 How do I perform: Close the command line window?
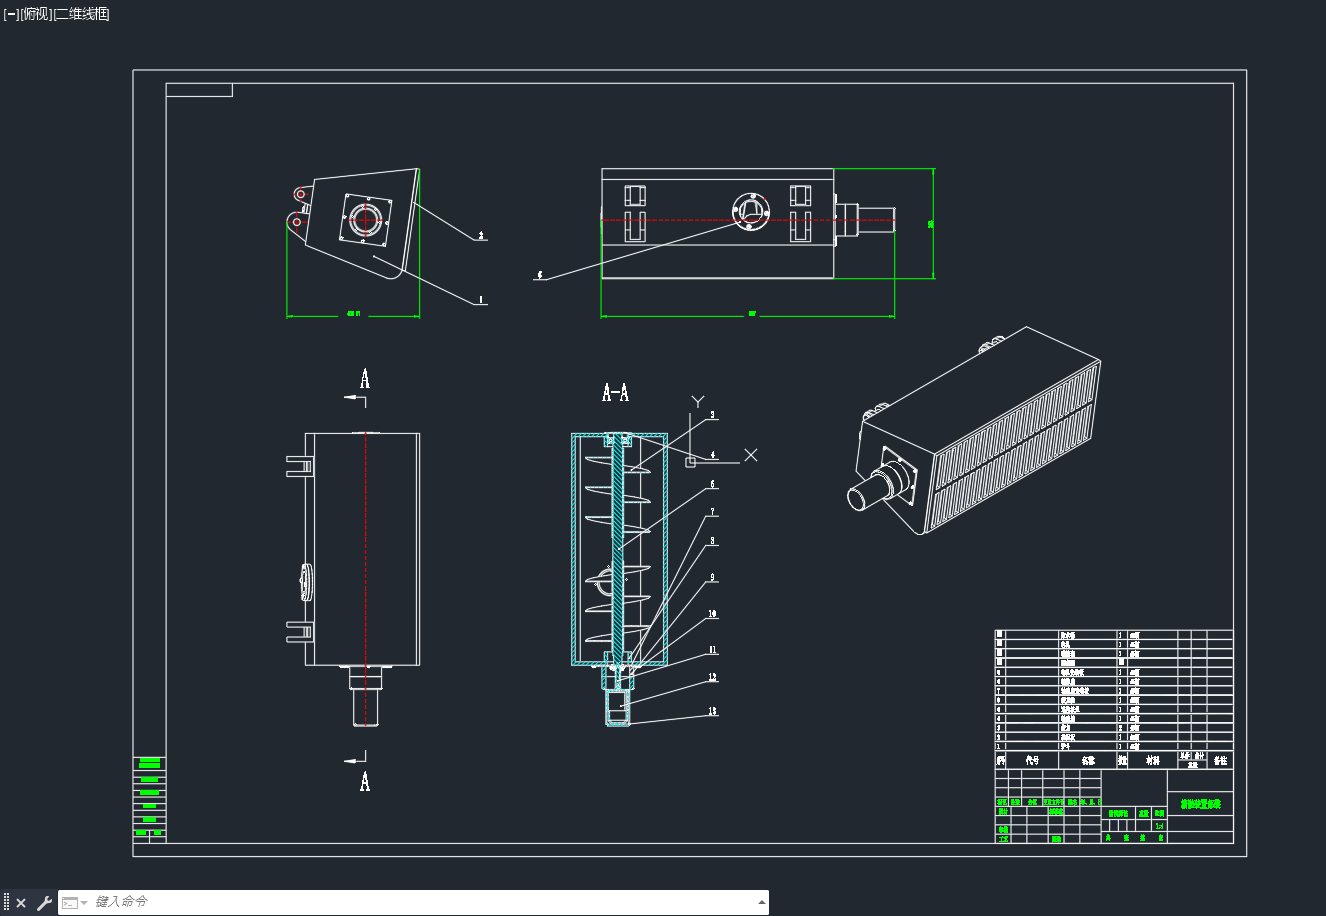21,903
